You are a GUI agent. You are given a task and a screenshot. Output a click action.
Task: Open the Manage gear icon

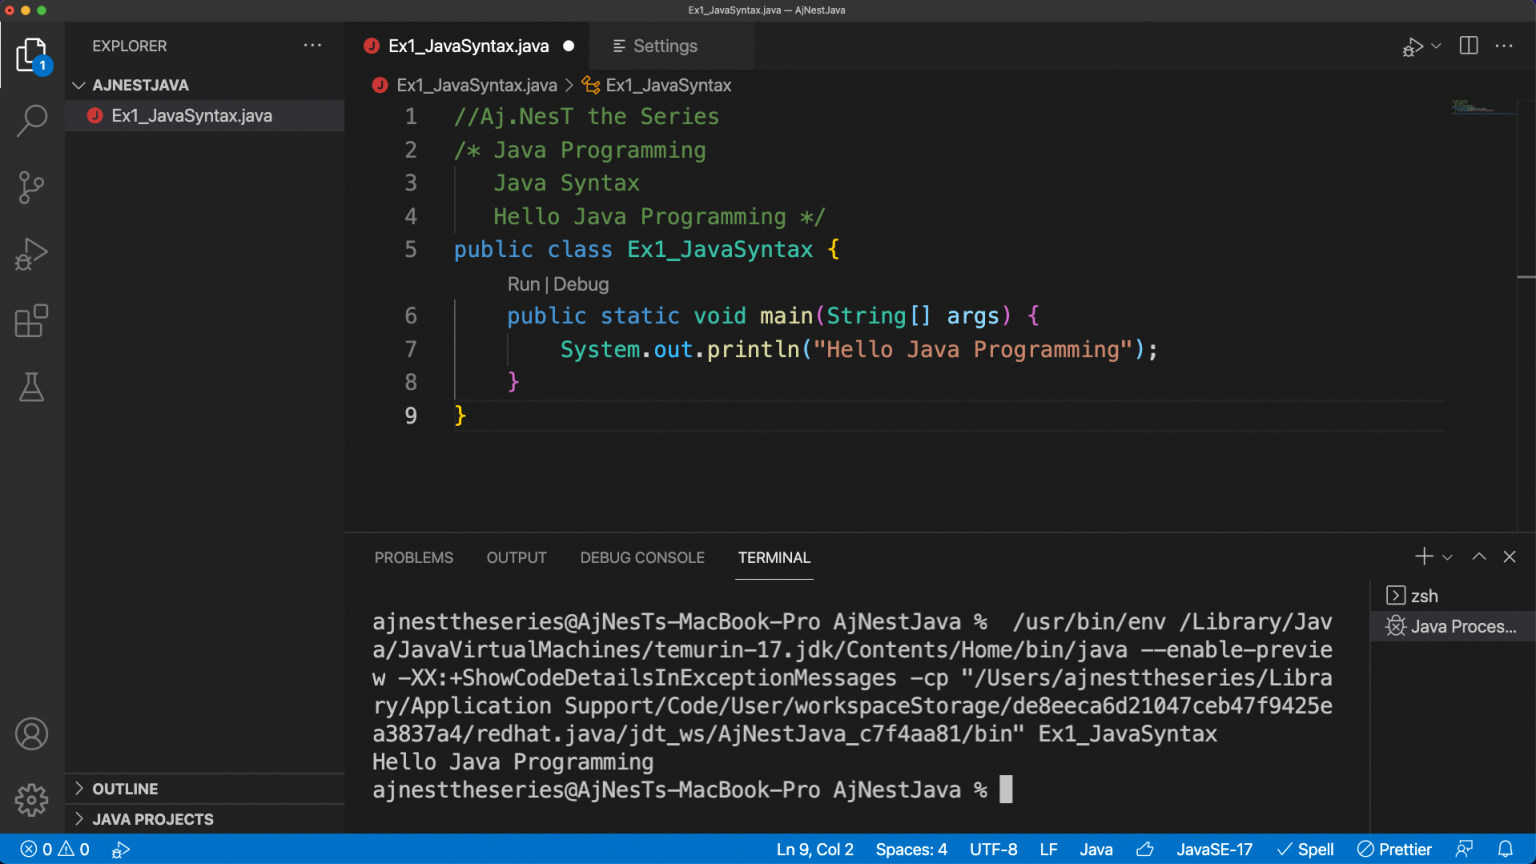tap(32, 800)
